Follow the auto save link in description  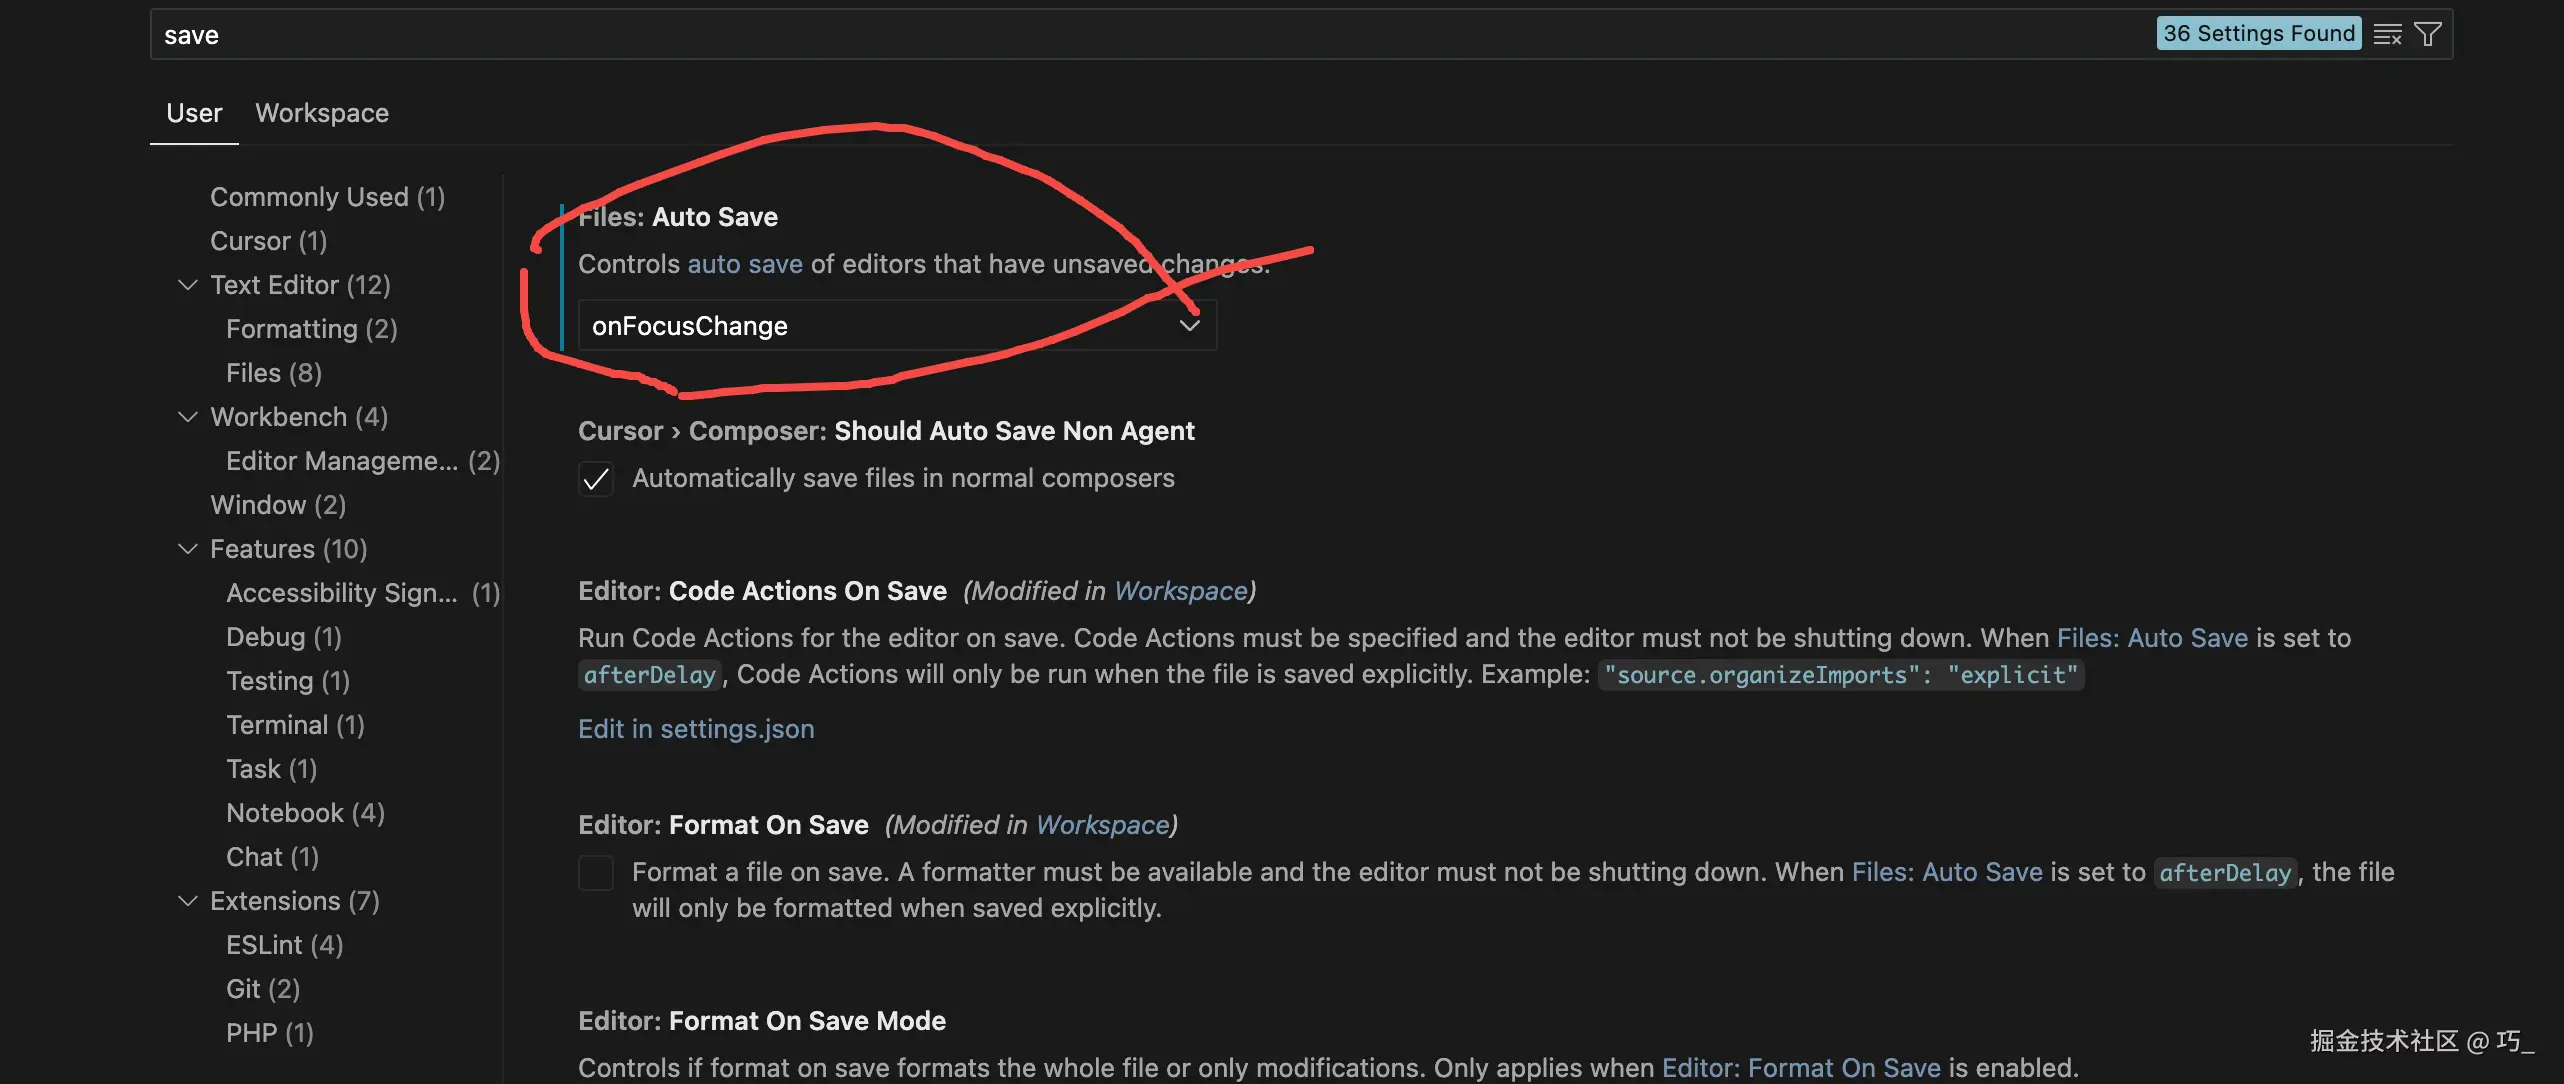(745, 264)
